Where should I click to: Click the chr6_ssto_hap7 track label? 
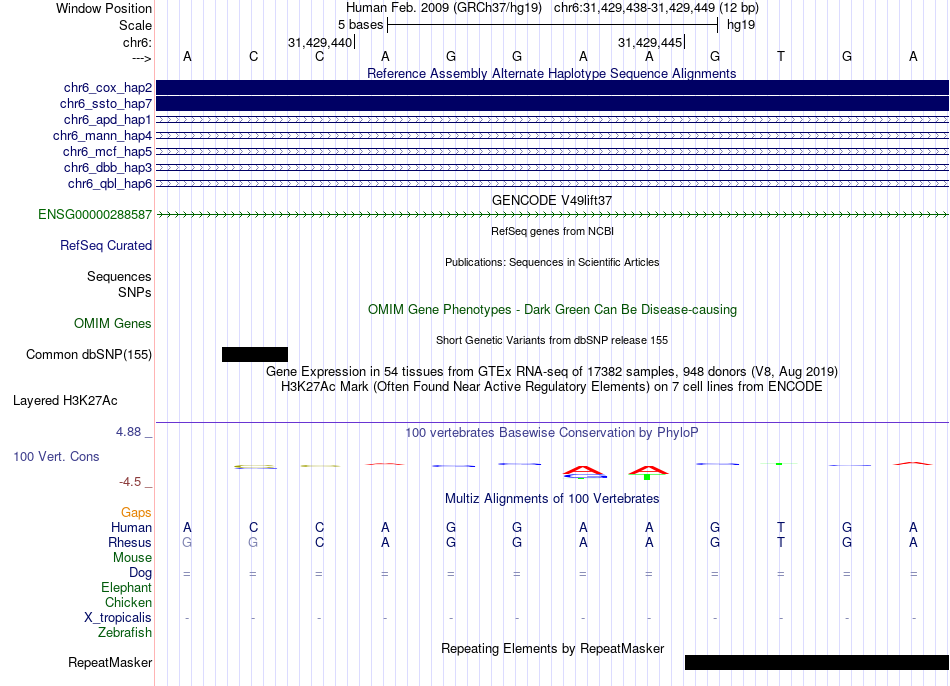click(106, 104)
